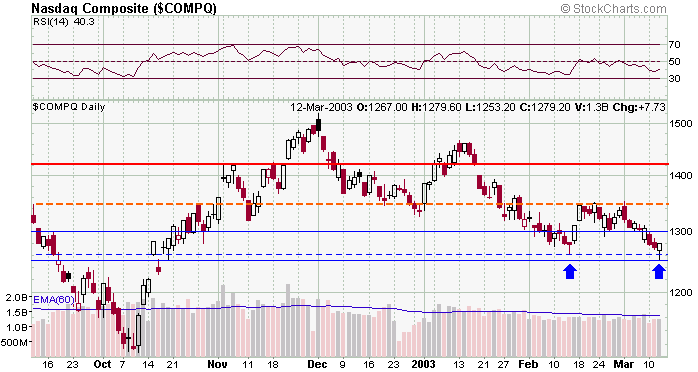The height and width of the screenshot is (372, 698).
Task: Select the "RSI(14) 40.3" indicator label
Action: pos(64,21)
